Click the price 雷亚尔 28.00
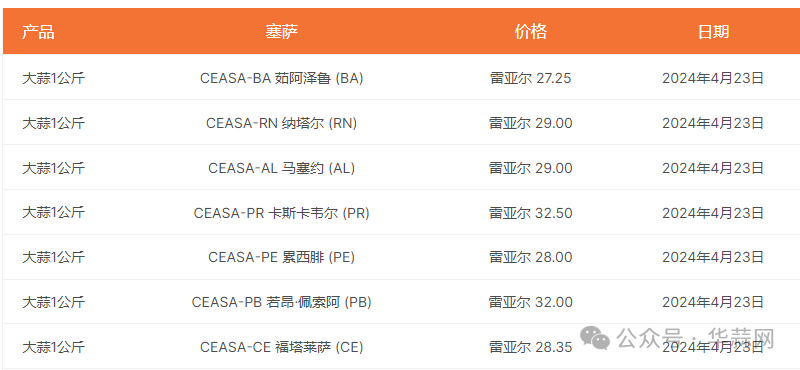 530,257
